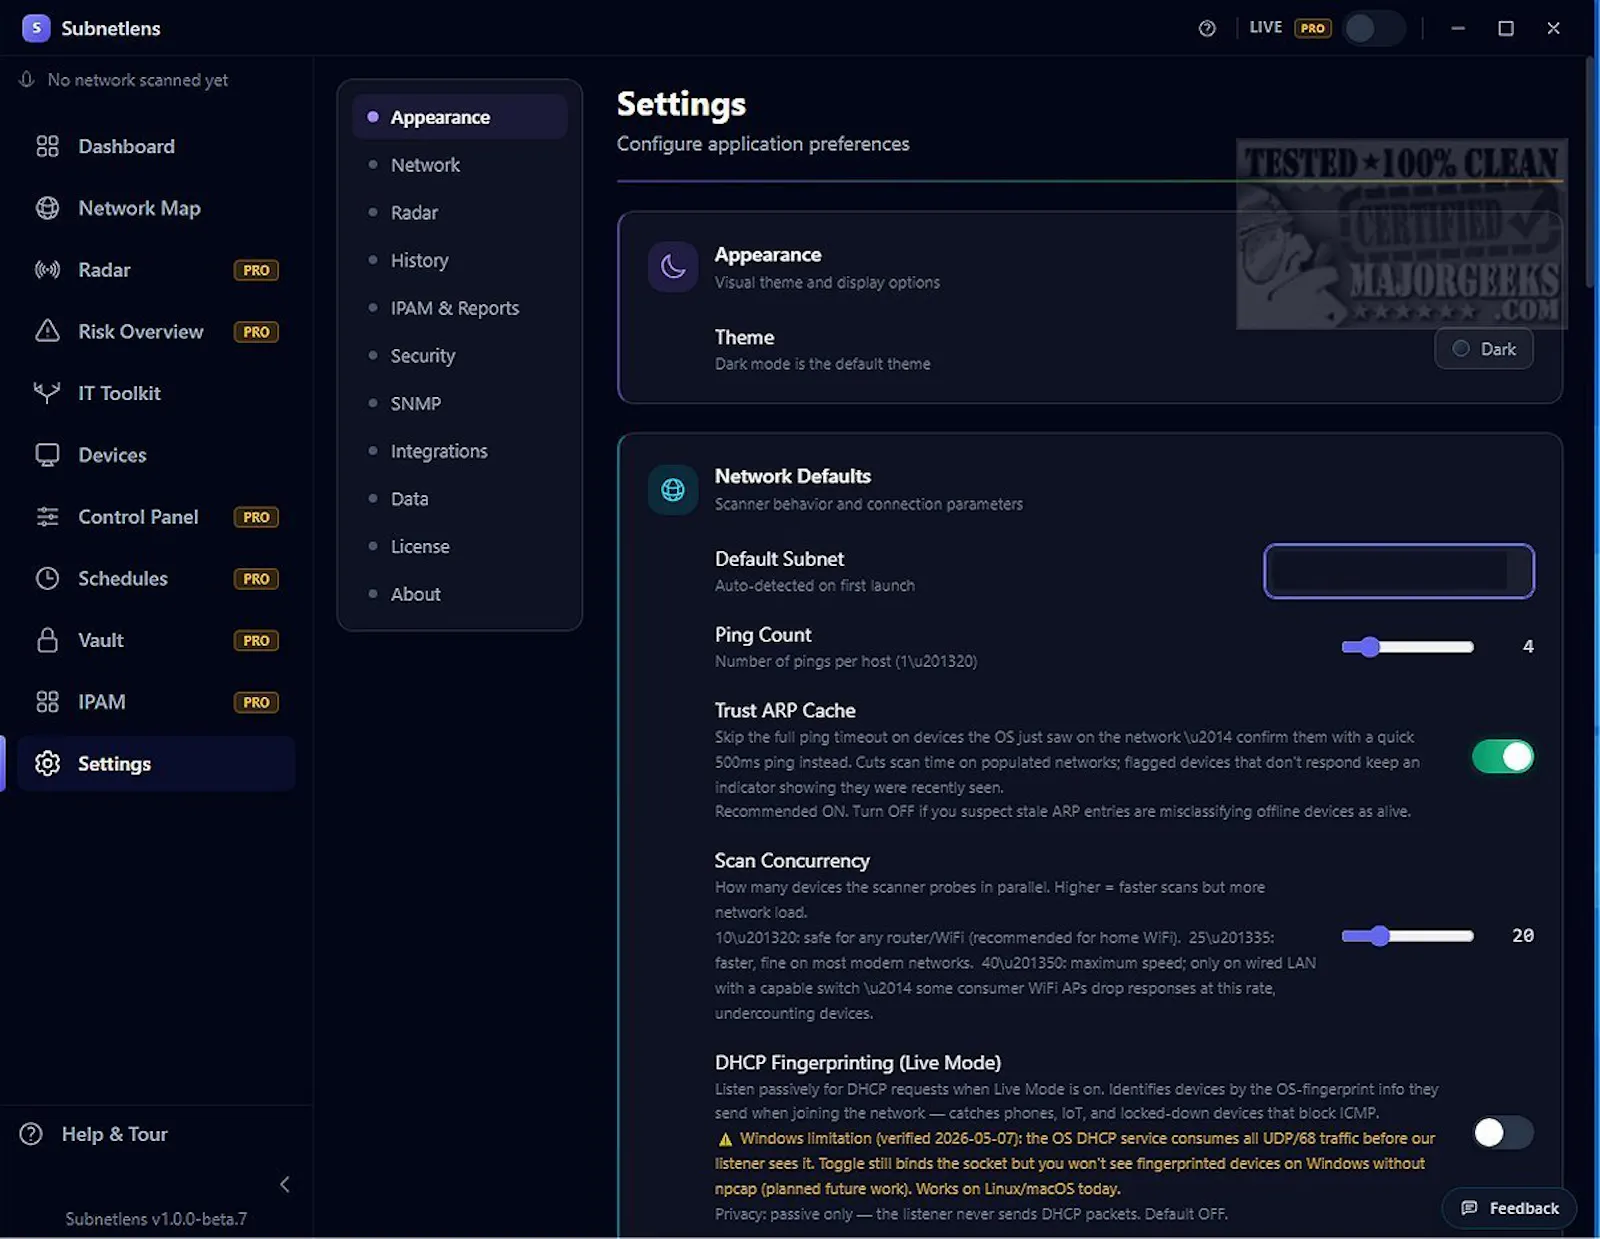The image size is (1600, 1239).
Task: Click the PRO badge beside LIVE
Action: point(1313,28)
